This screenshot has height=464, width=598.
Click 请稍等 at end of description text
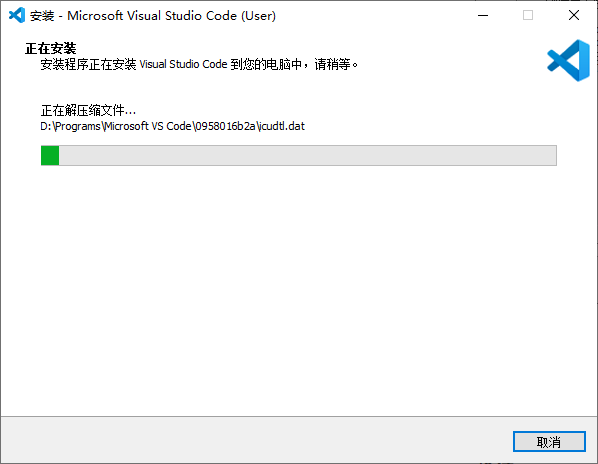(x=332, y=64)
